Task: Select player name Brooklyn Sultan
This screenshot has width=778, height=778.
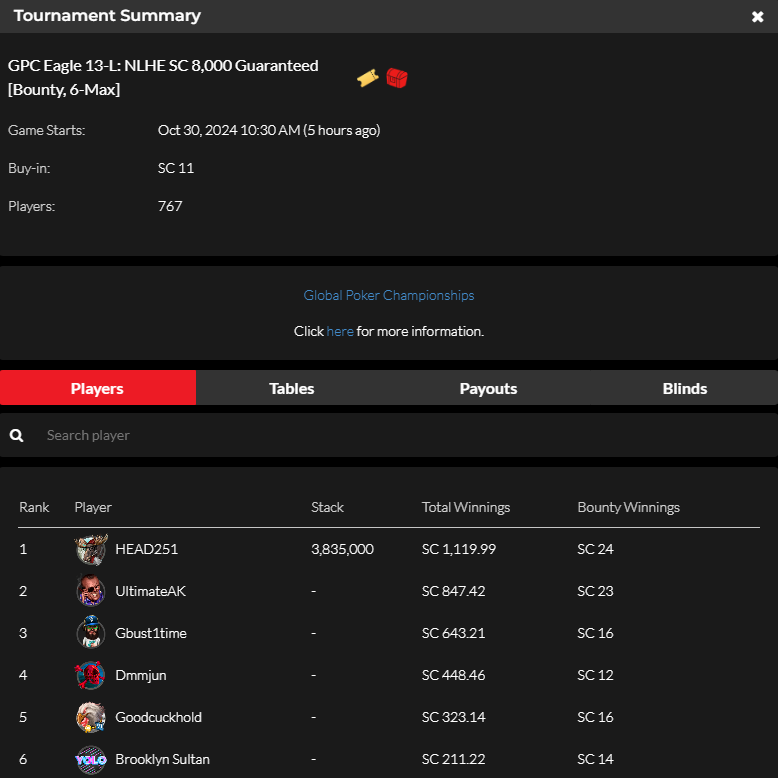Action: point(162,759)
